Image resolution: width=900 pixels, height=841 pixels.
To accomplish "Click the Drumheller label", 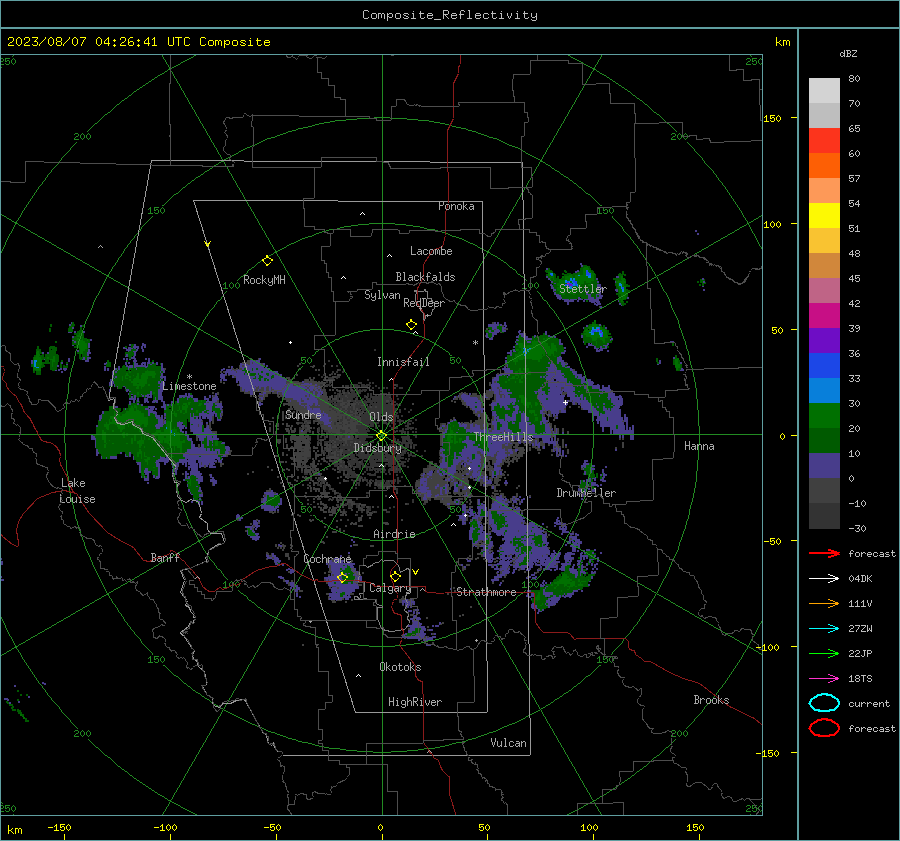I will [586, 493].
